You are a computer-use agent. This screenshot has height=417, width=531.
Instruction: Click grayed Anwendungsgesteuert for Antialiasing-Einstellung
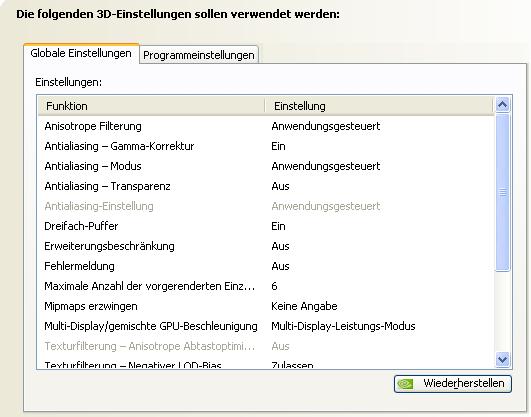pos(325,206)
